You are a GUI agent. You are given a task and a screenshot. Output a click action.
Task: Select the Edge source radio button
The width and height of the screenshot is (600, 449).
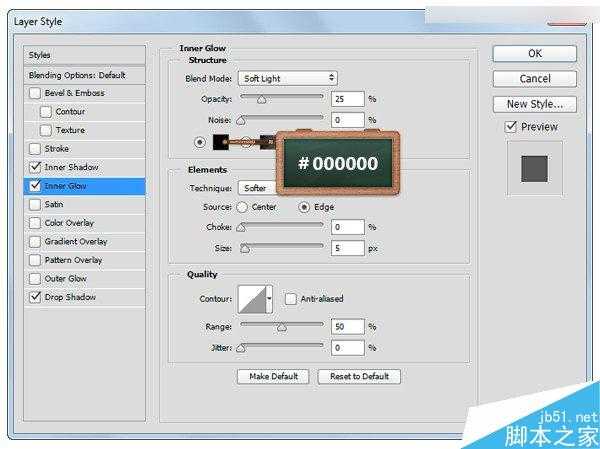304,207
